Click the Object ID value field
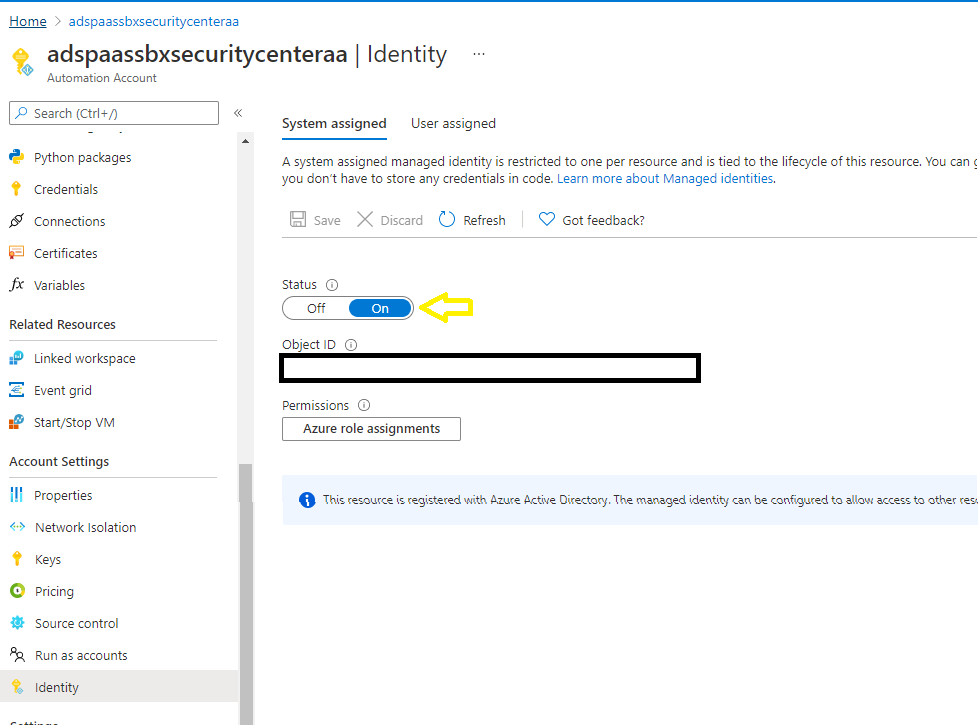The height and width of the screenshot is (725, 978). pyautogui.click(x=490, y=368)
